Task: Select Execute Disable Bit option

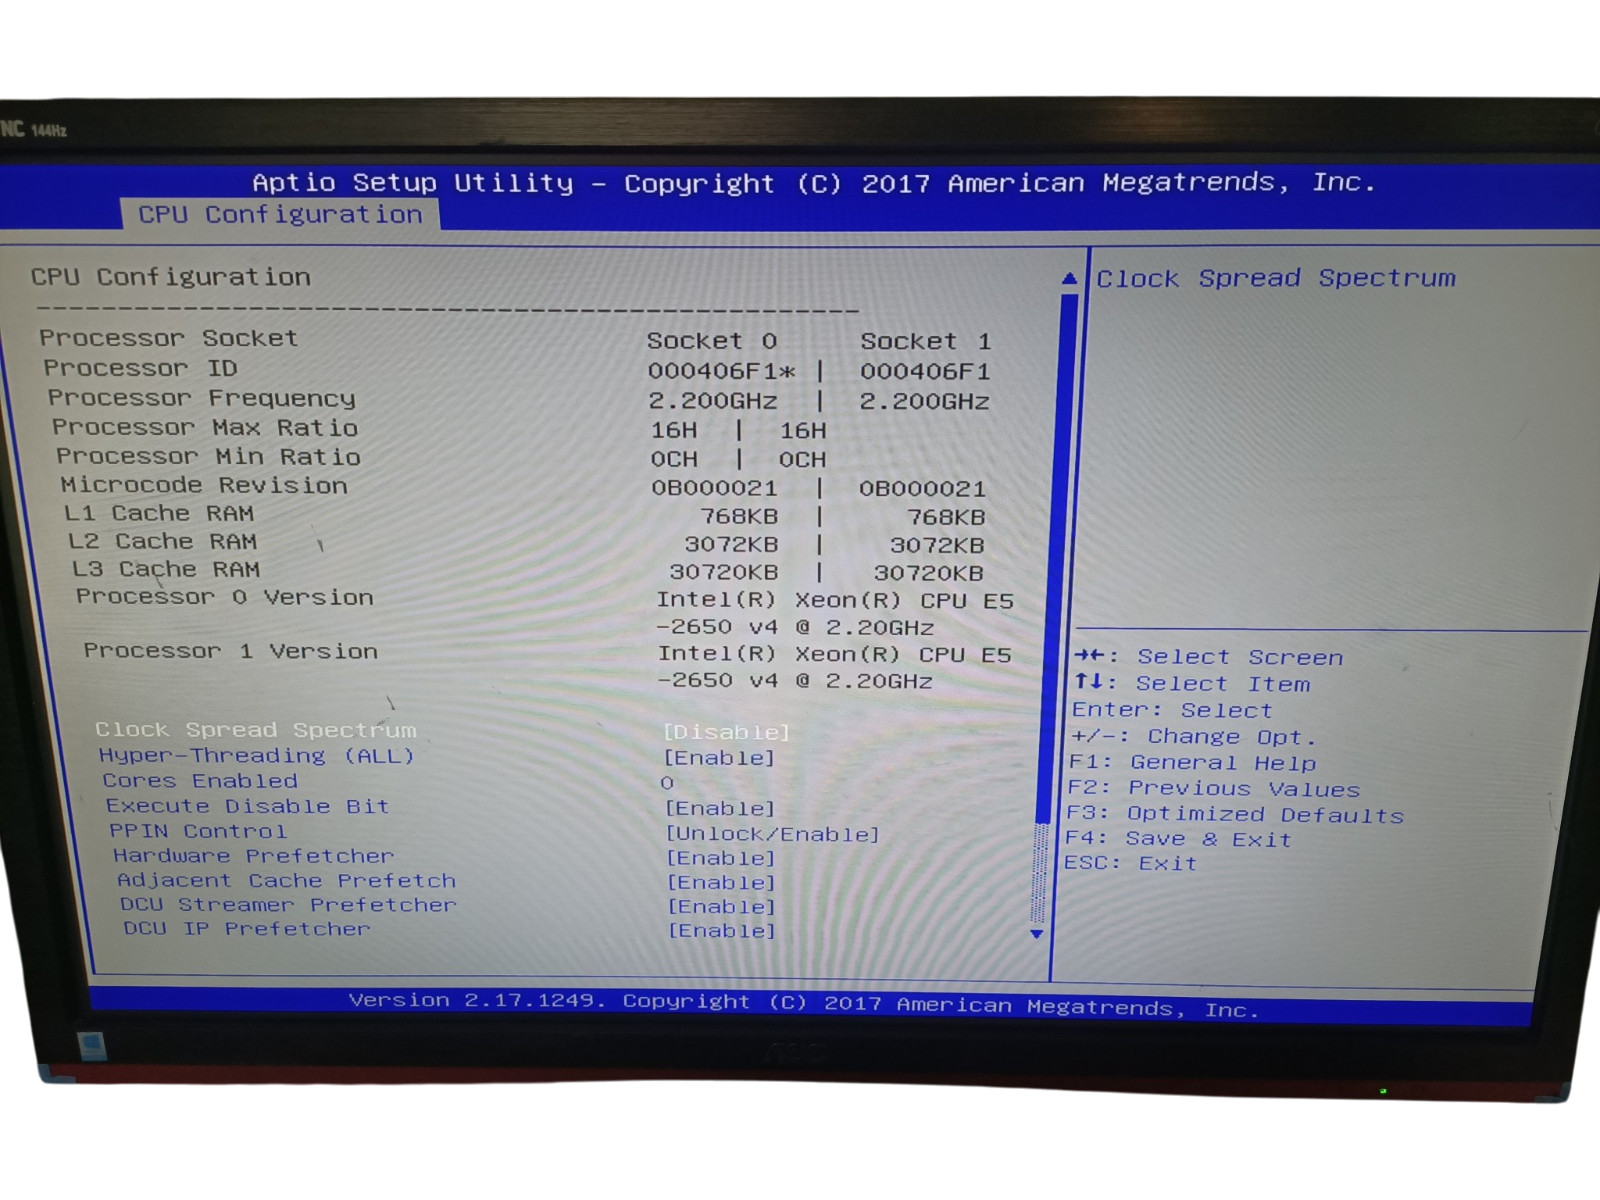Action: click(x=247, y=806)
